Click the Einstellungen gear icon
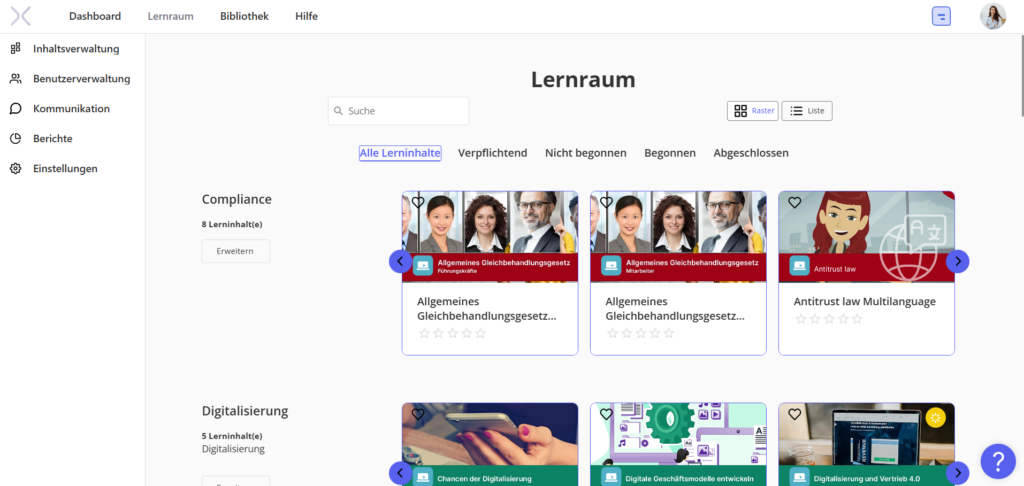1024x486 pixels. (16, 169)
